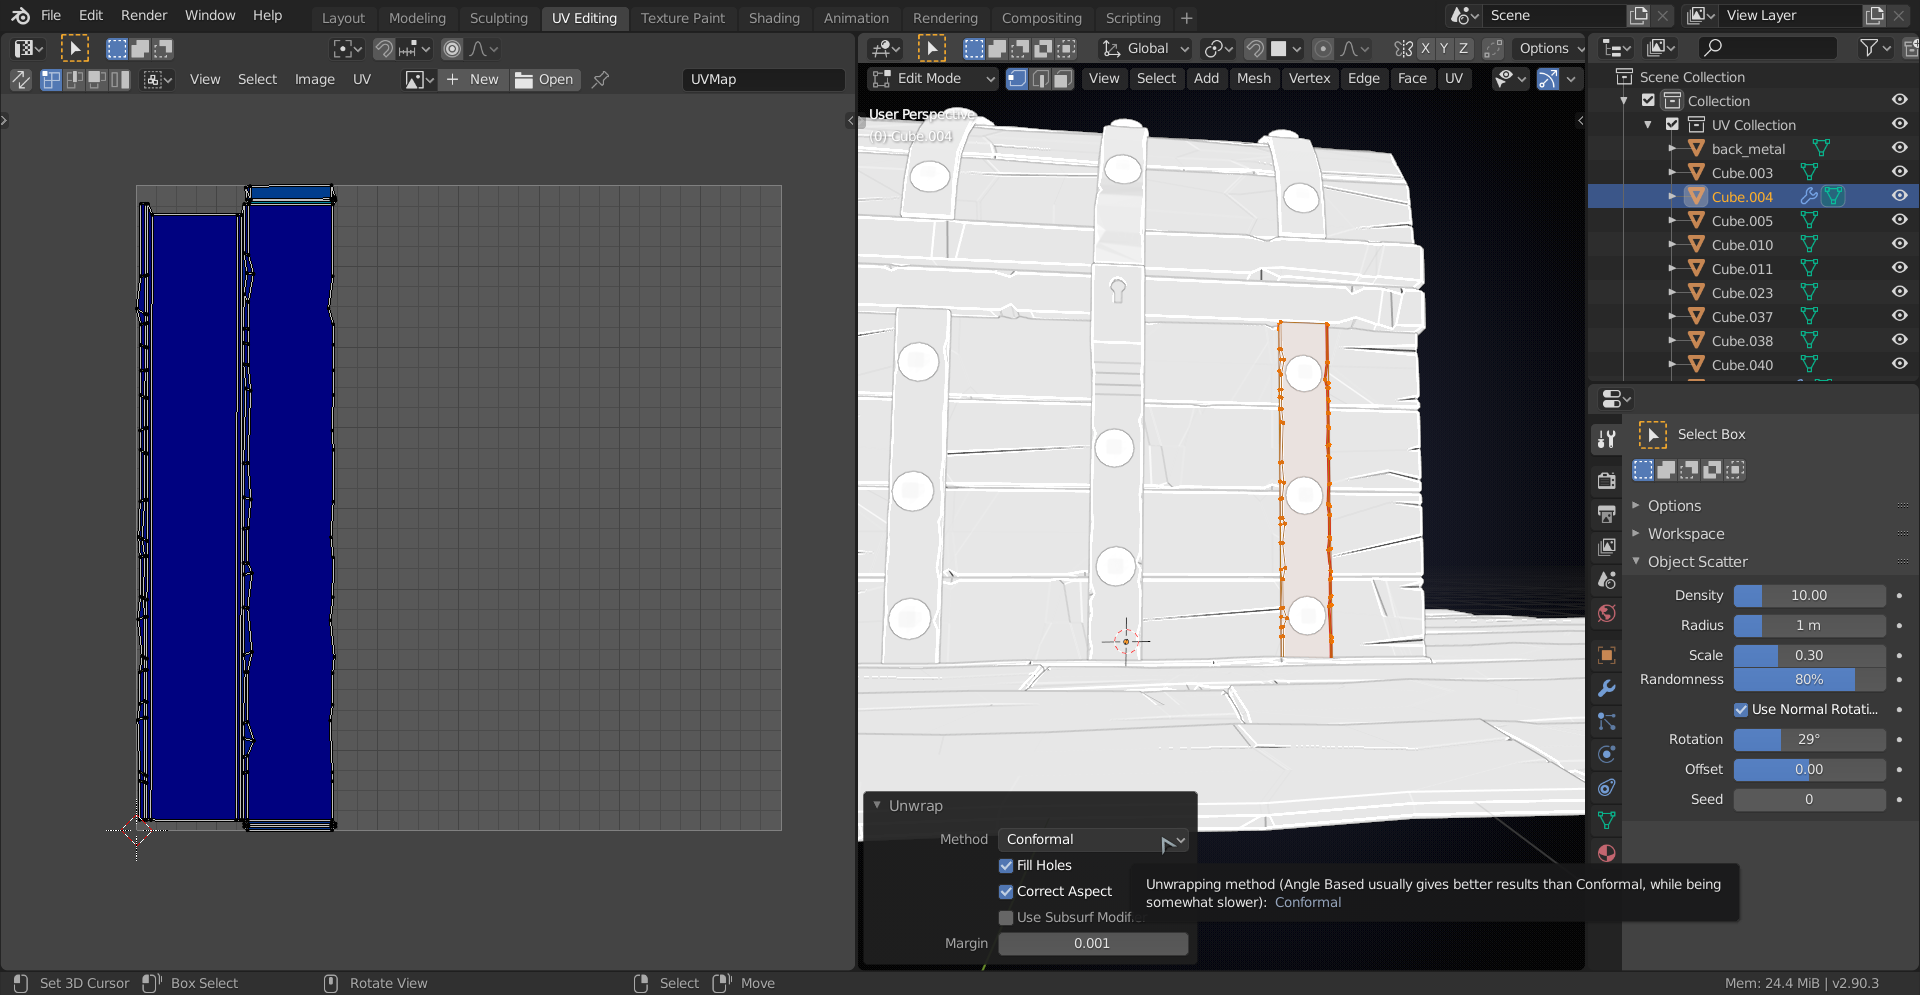Adjust the Randomness slider at 80%

coord(1808,680)
